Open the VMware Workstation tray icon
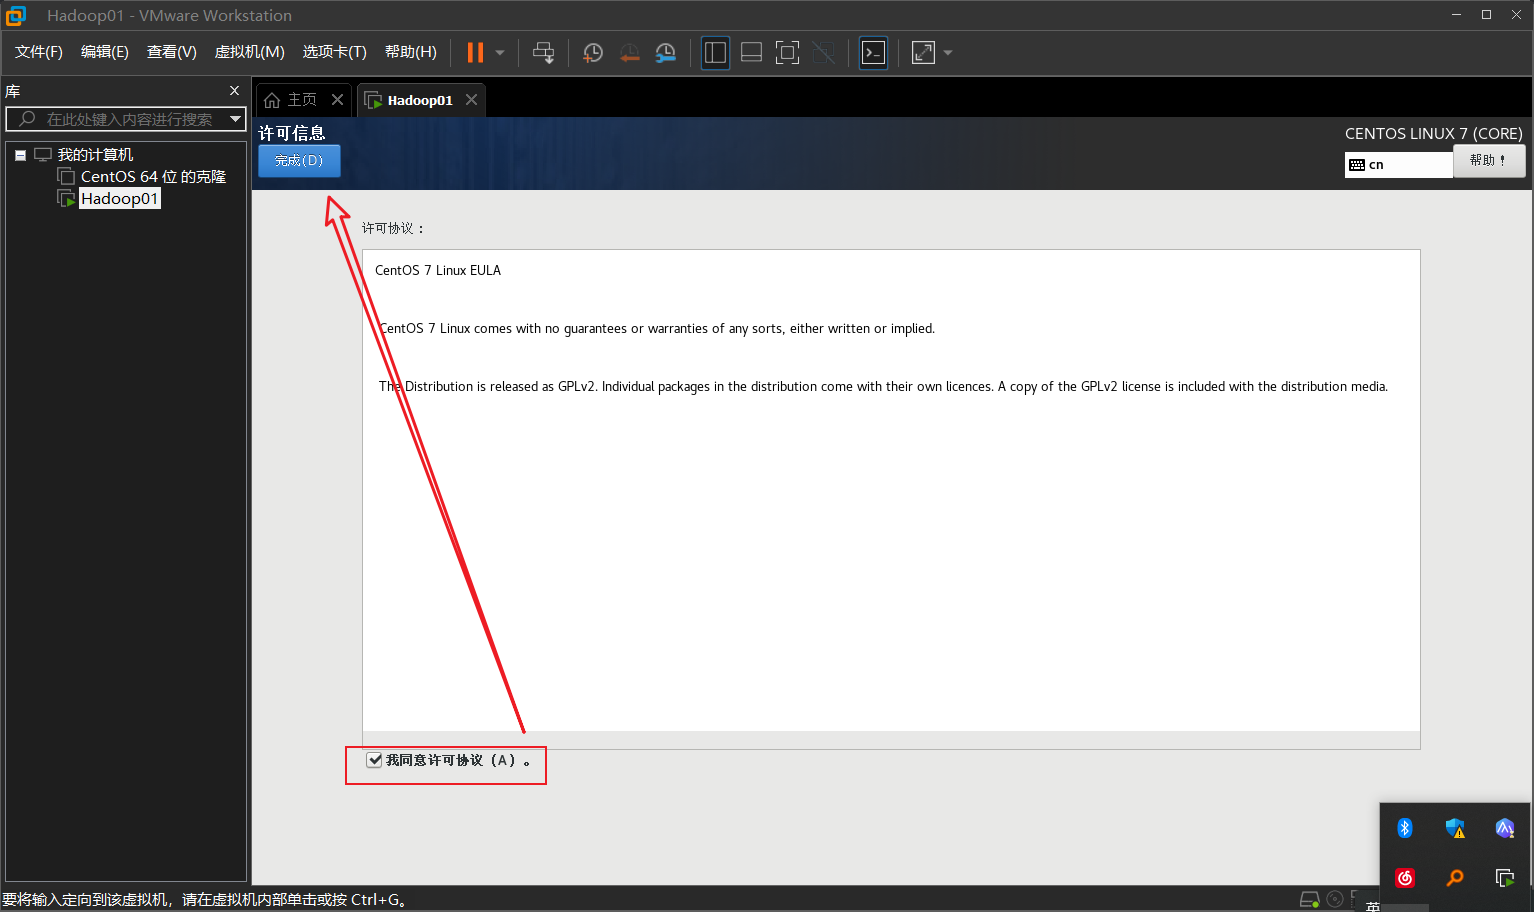This screenshot has width=1534, height=912. pos(1505,878)
